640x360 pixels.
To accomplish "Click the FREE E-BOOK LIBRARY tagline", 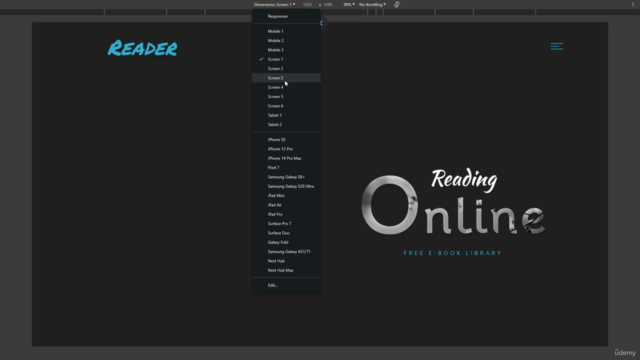I will tap(453, 253).
